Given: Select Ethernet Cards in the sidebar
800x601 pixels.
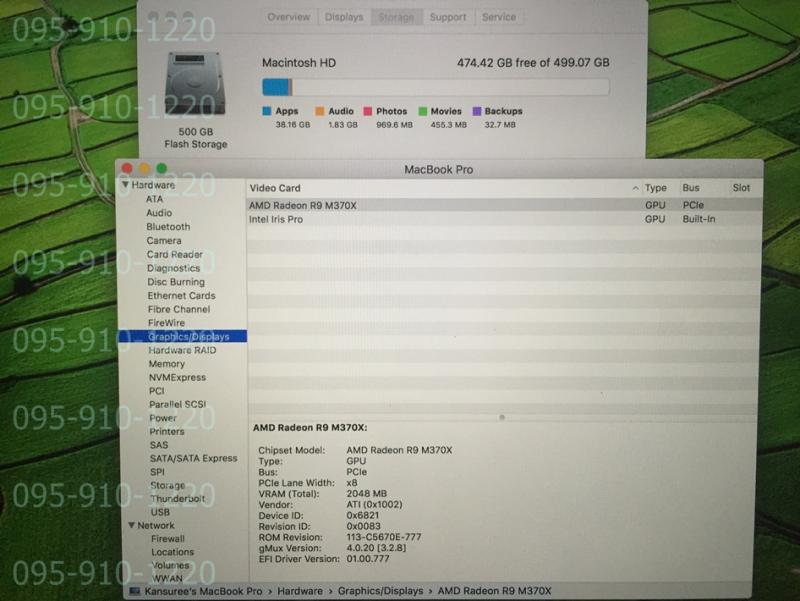Looking at the screenshot, I should coord(181,295).
